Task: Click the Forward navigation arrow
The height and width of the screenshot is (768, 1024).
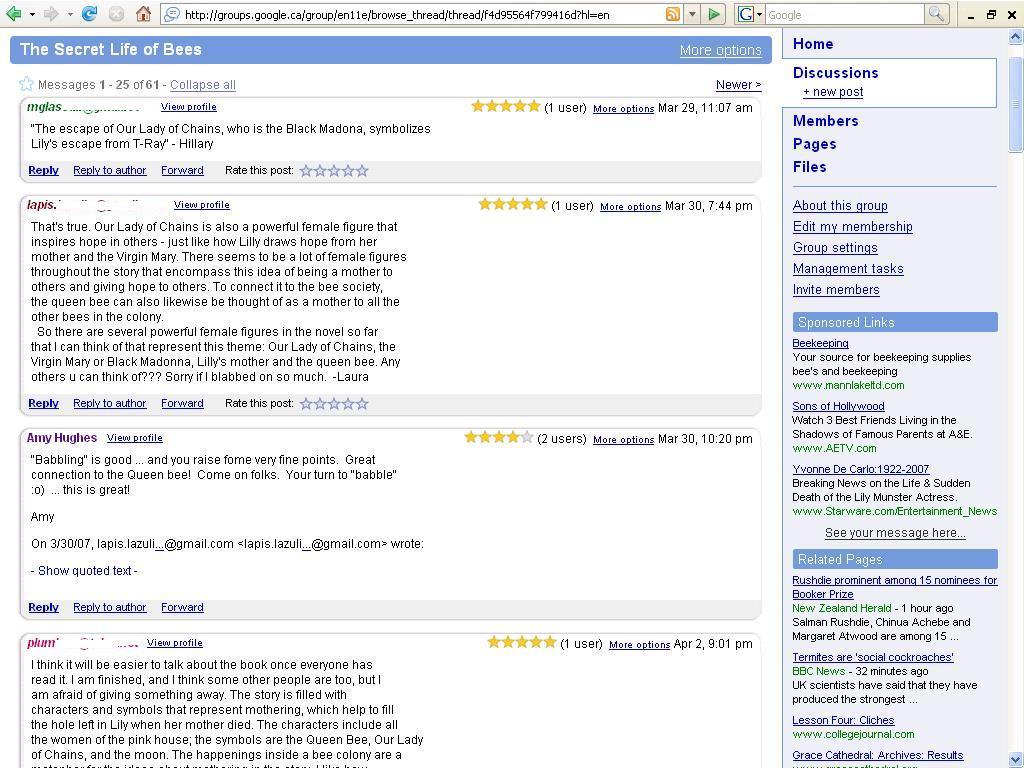Action: coord(51,14)
